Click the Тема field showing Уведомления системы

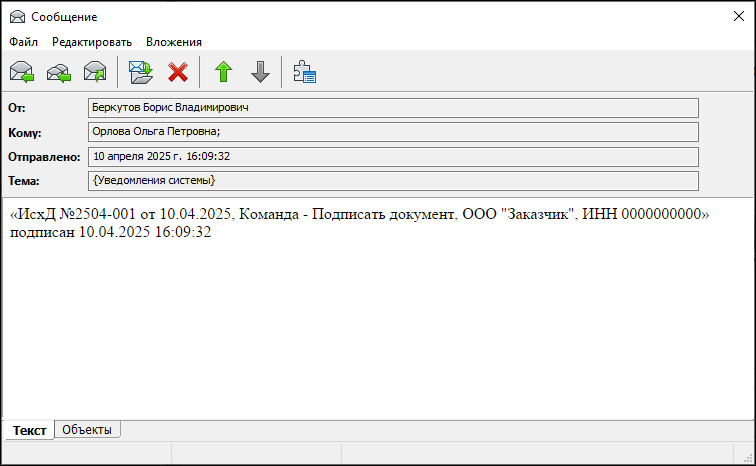(x=393, y=181)
